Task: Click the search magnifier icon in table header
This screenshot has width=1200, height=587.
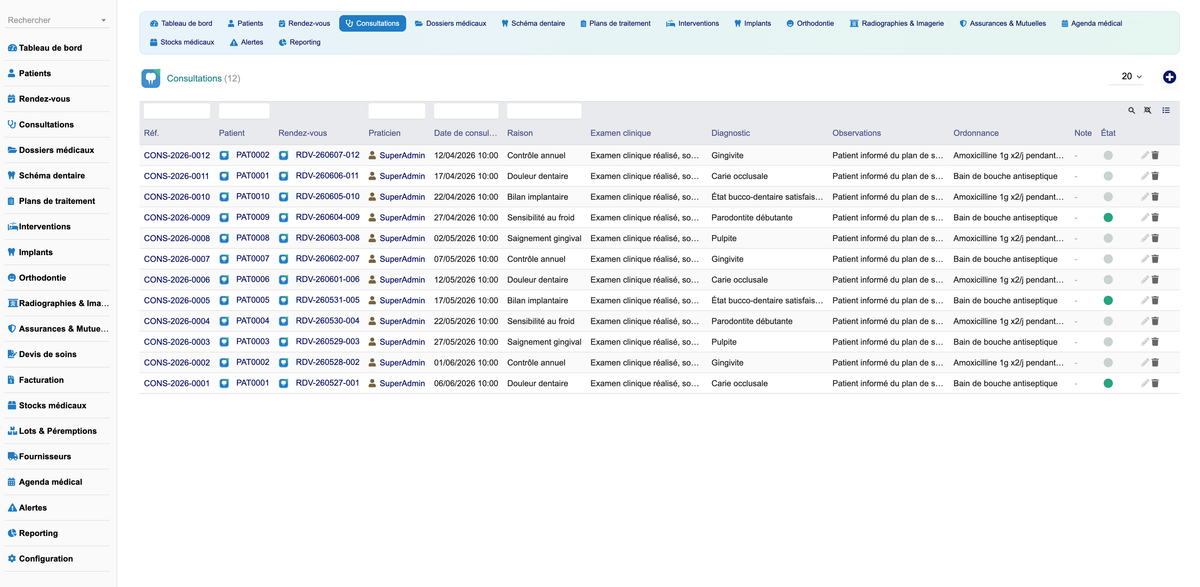Action: click(1132, 111)
